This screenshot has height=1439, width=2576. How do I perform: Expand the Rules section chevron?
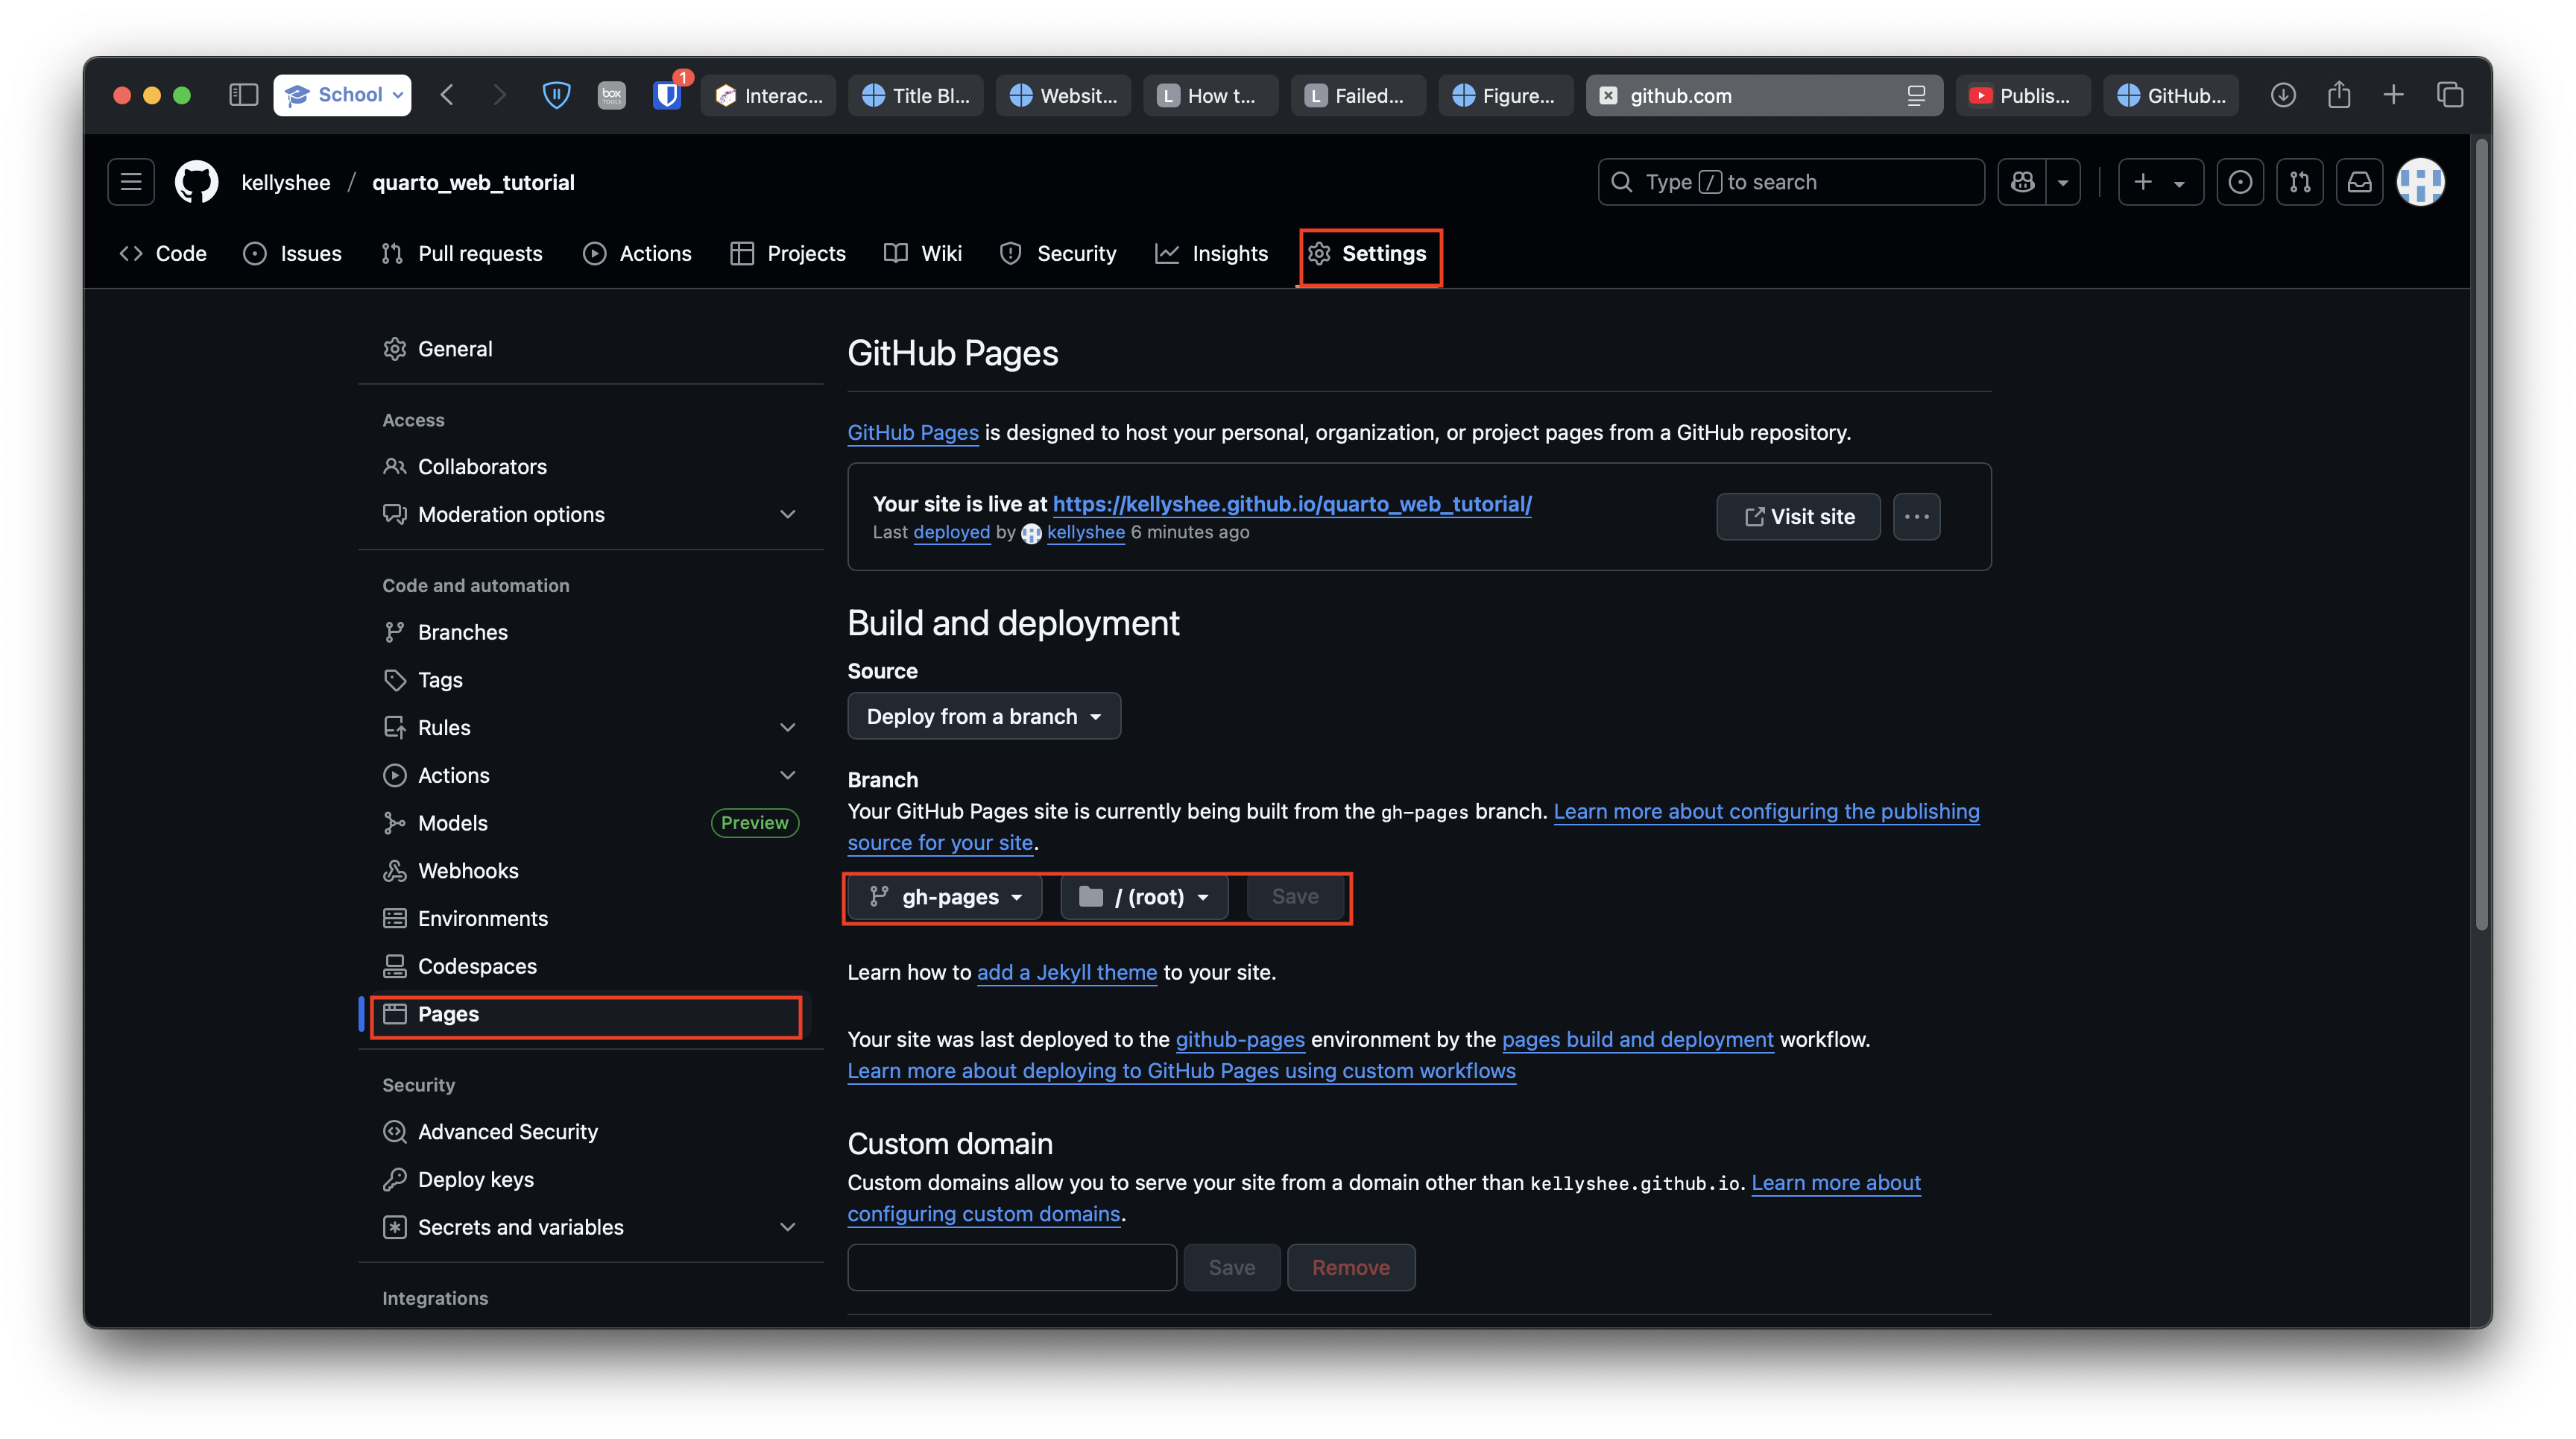point(788,727)
